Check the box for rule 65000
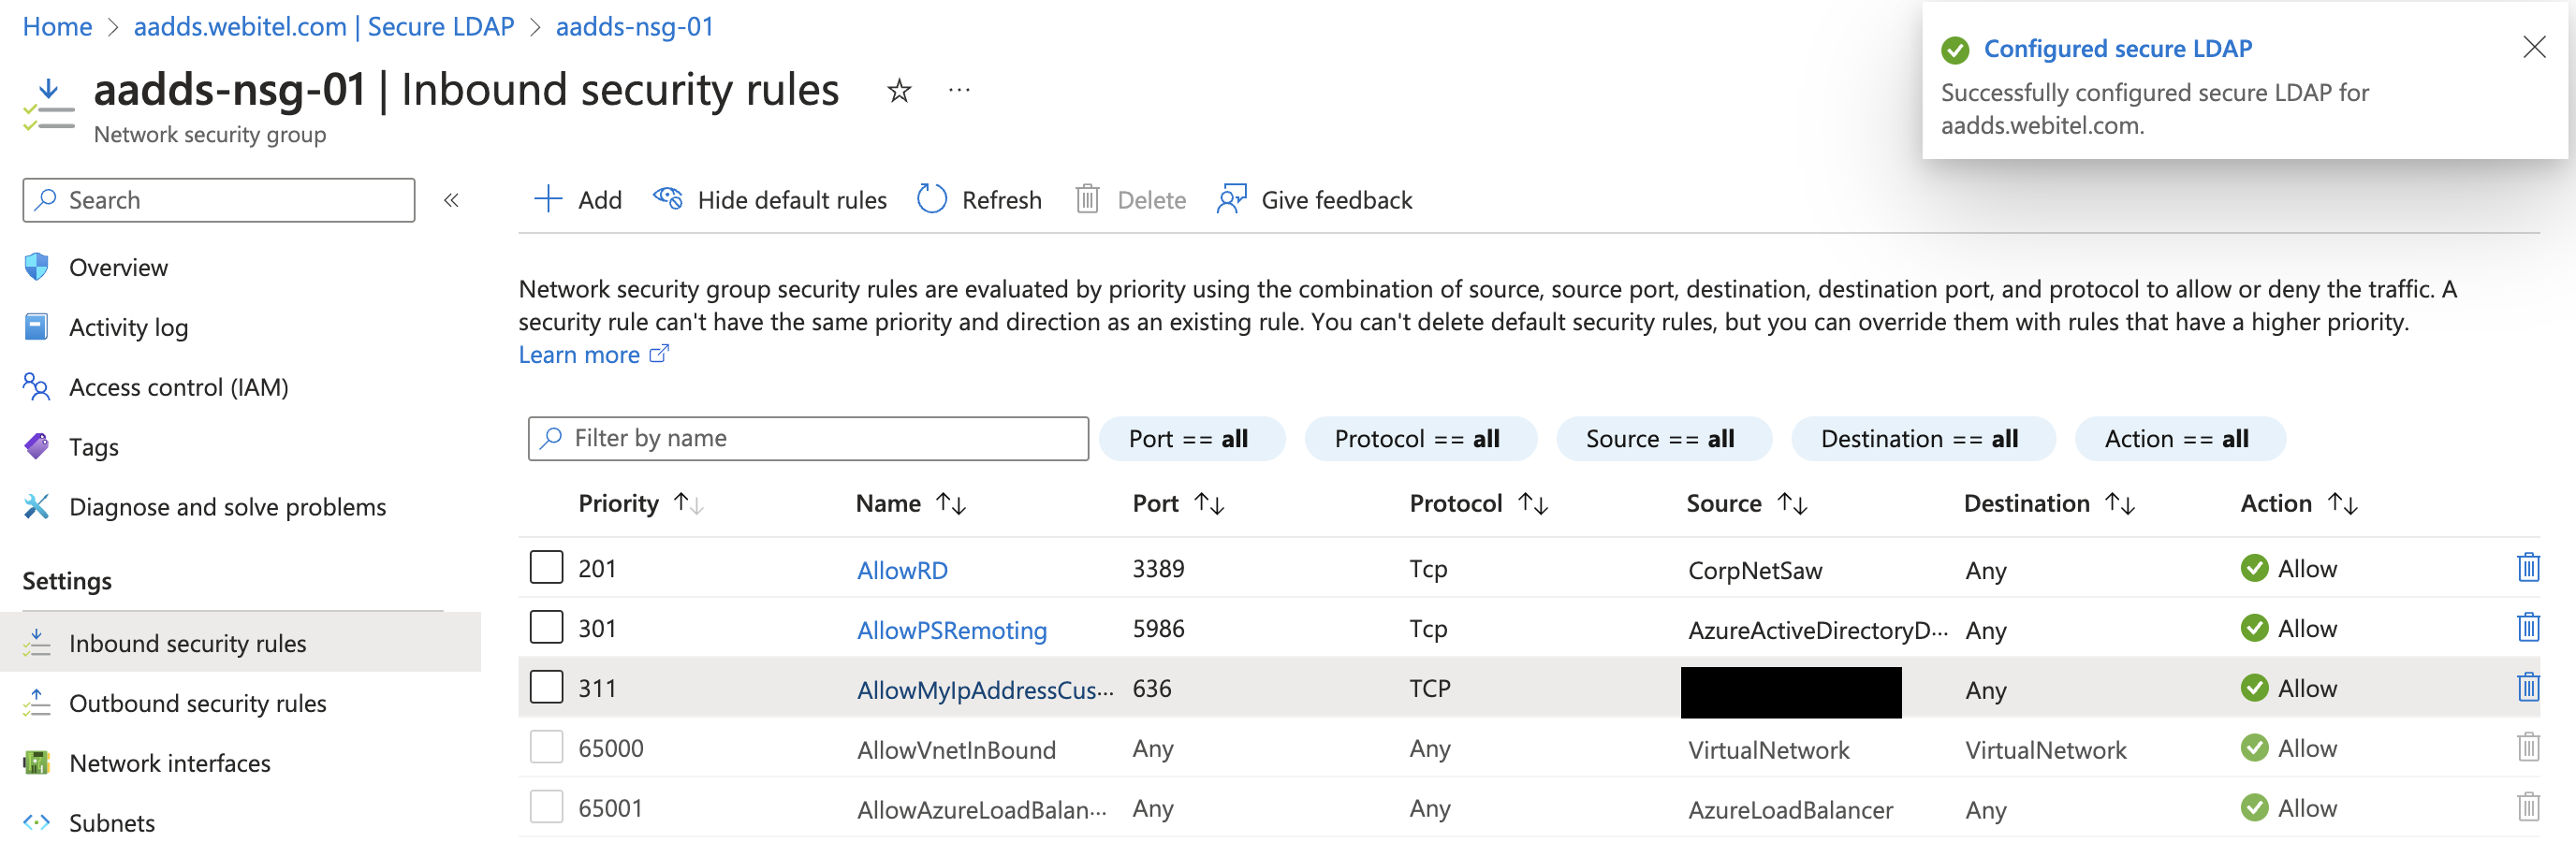The width and height of the screenshot is (2576, 842). pyautogui.click(x=546, y=747)
